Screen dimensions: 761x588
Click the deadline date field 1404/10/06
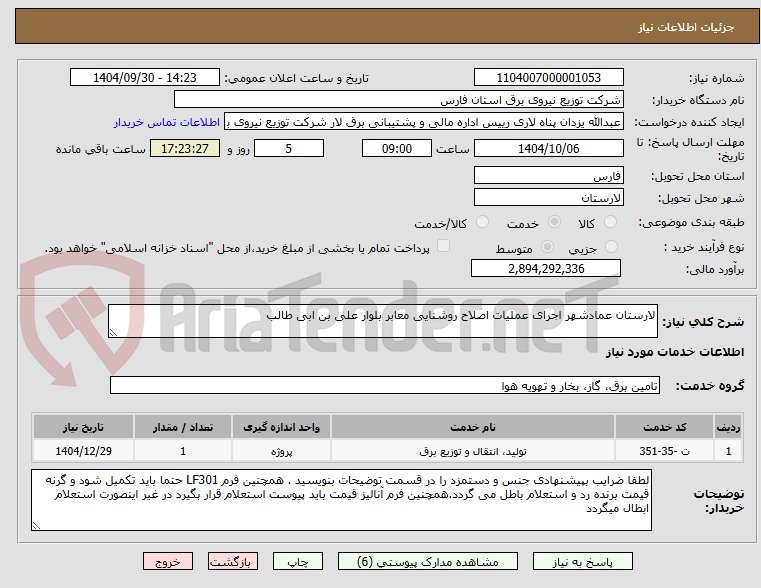pos(548,148)
